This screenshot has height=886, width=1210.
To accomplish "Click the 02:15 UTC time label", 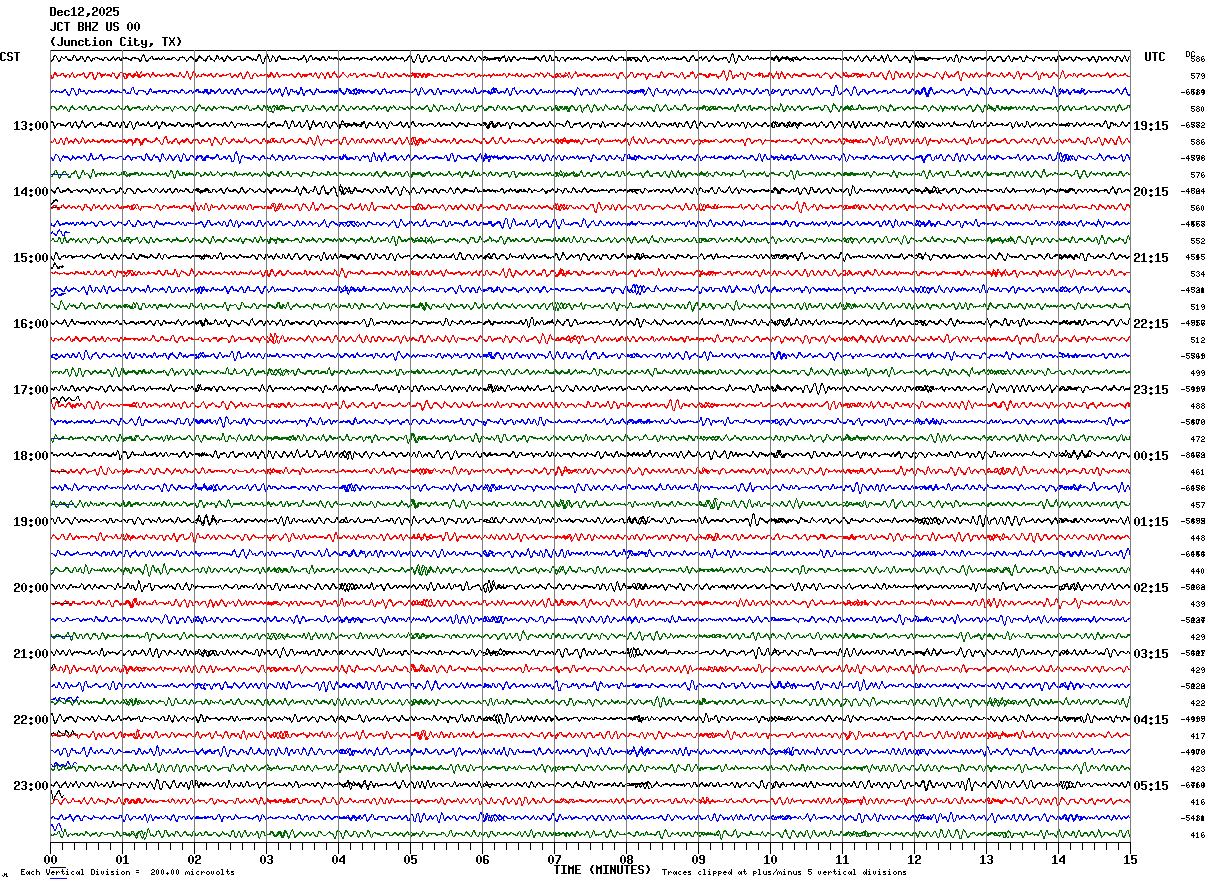I will pyautogui.click(x=1151, y=588).
